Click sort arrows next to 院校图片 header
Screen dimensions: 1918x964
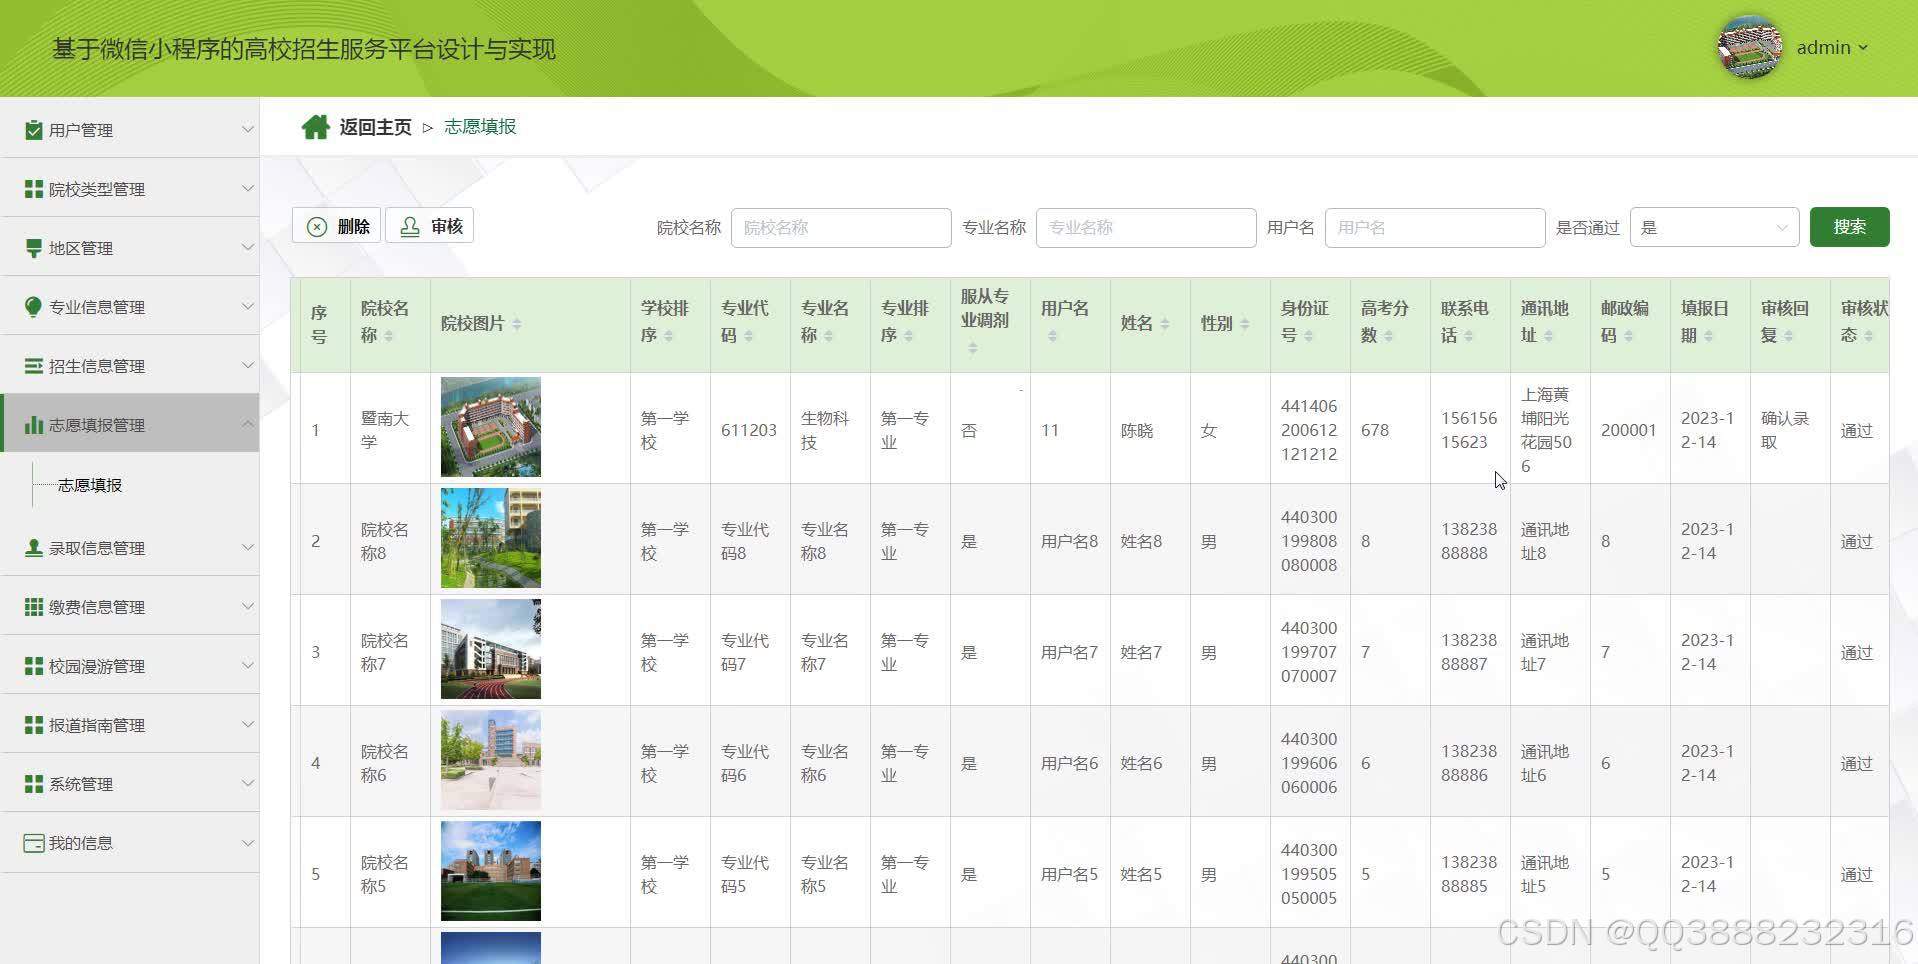point(516,324)
